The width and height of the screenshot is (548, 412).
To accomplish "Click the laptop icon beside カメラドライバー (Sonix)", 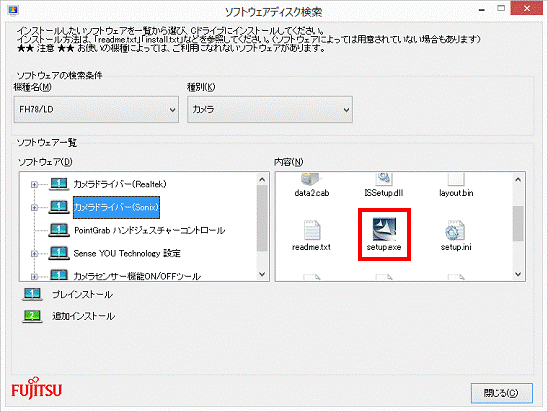I will click(x=59, y=207).
